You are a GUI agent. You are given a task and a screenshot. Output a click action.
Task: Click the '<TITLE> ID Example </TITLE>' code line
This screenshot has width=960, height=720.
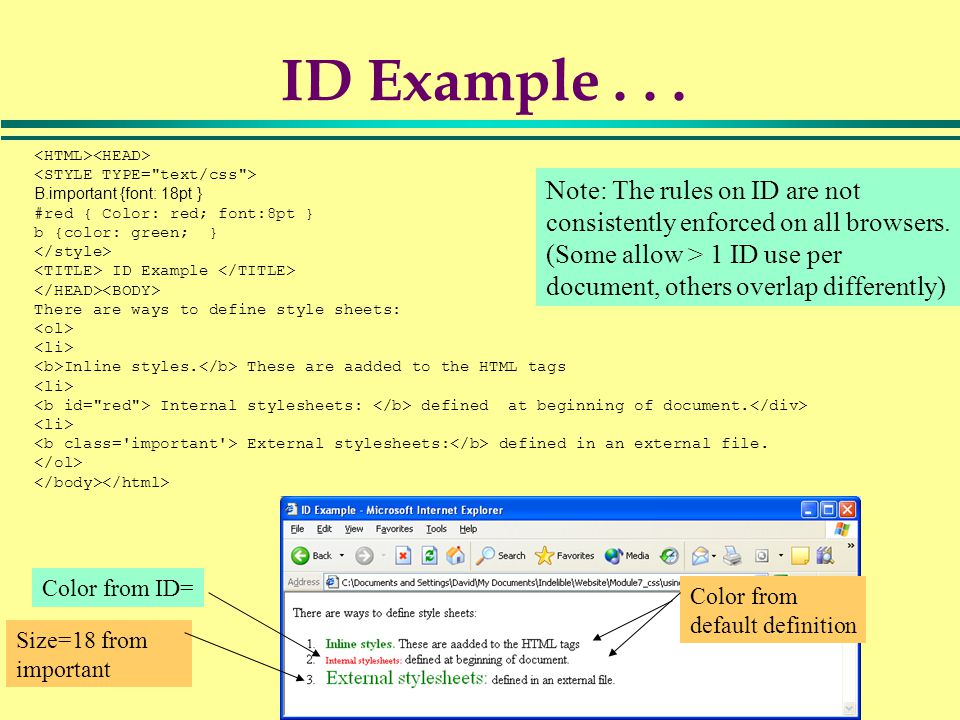click(165, 271)
